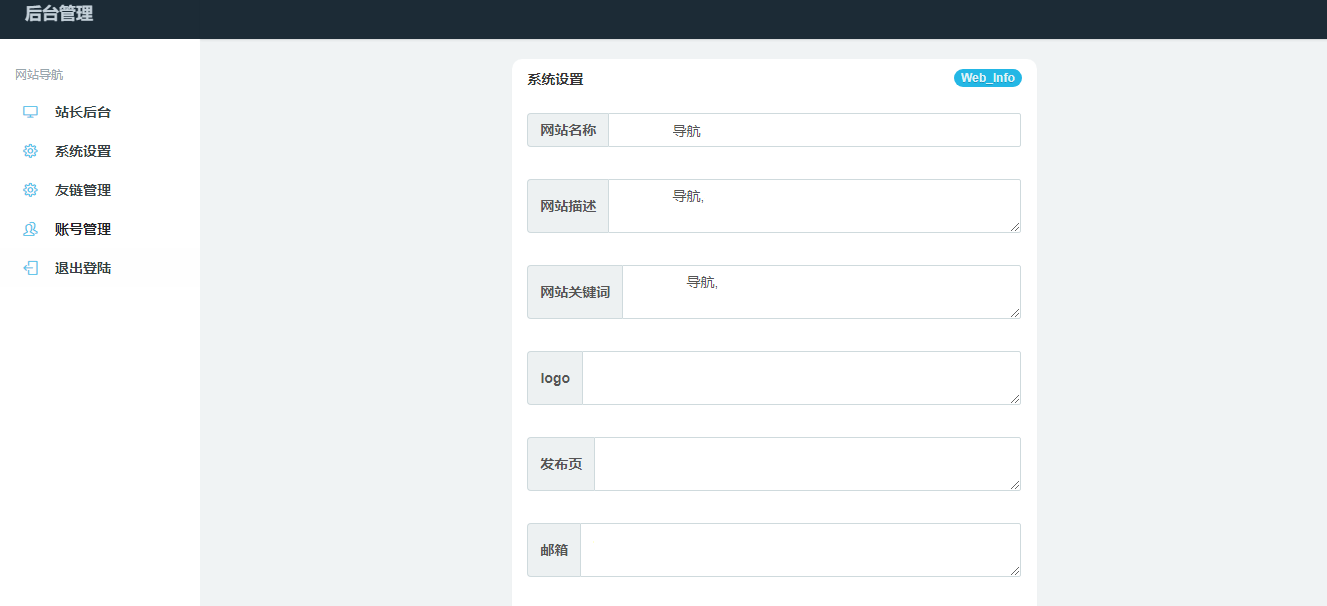Click inside the 发布页 text area
Viewport: 1327px width, 606px height.
point(806,464)
